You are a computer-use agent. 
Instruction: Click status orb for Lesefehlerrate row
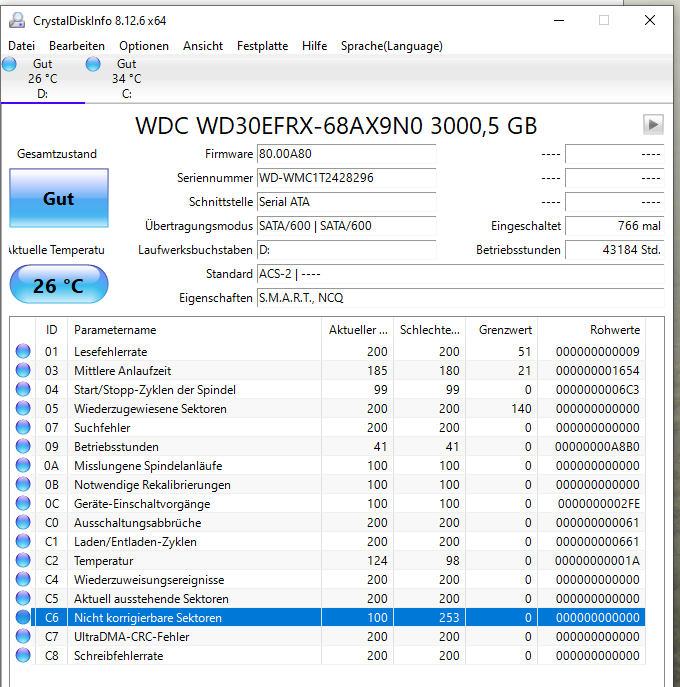coord(23,351)
